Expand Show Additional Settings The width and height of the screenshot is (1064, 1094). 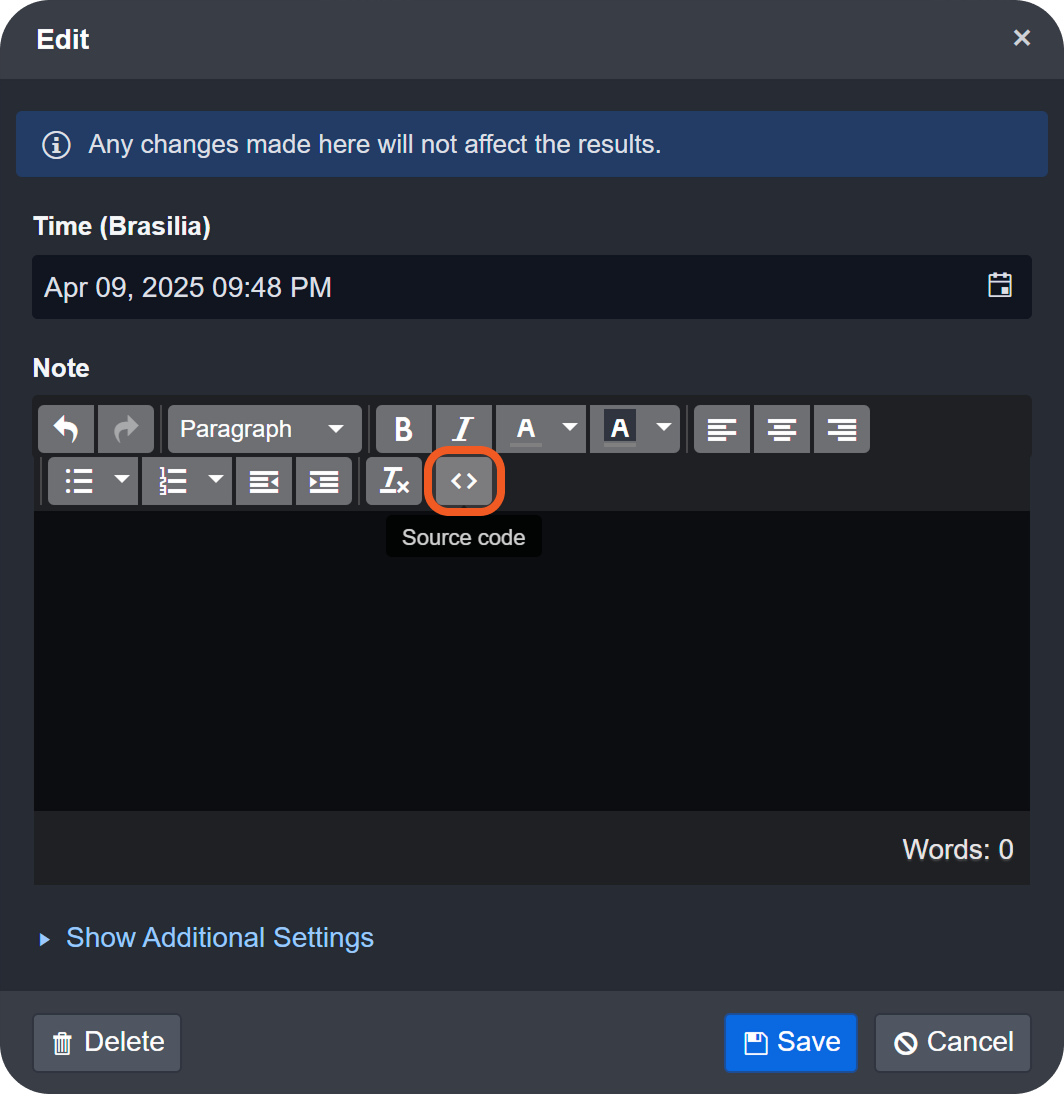219,938
